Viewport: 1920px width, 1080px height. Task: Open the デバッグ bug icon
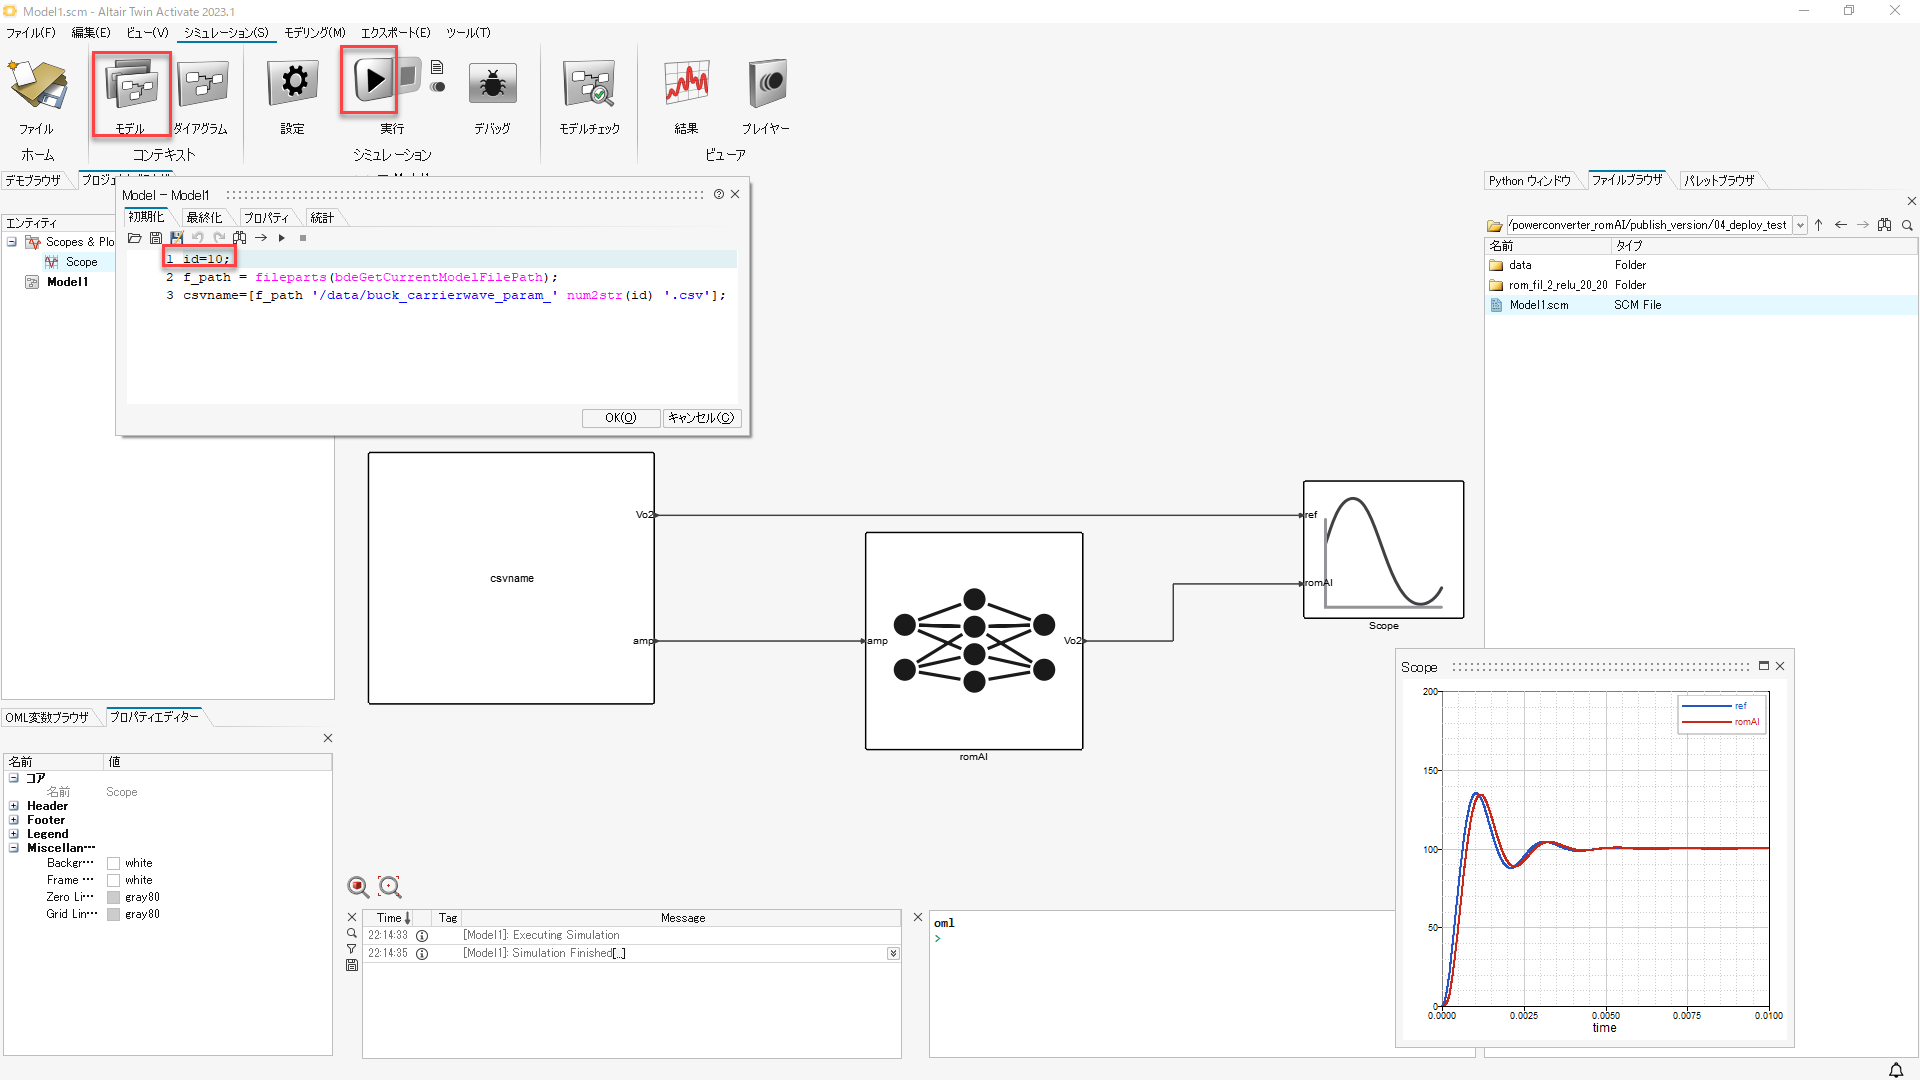492,84
